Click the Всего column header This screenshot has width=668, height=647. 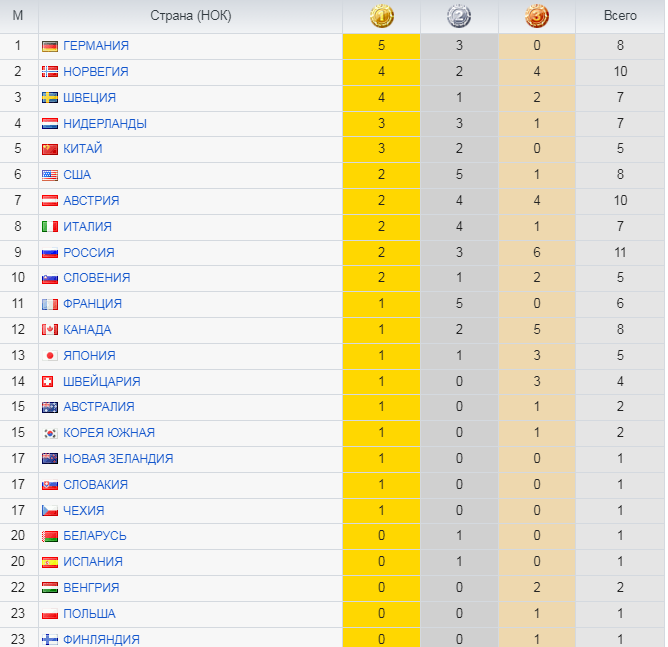point(620,17)
